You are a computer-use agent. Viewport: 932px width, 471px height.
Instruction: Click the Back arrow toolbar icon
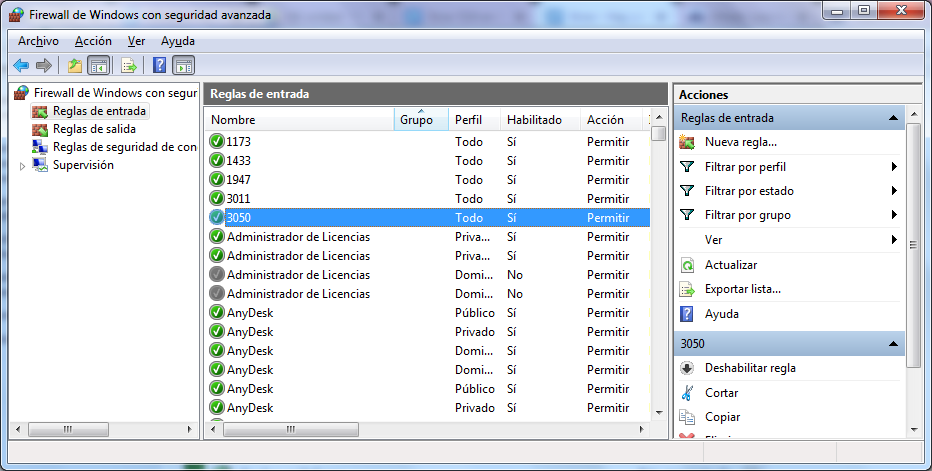pos(21,65)
